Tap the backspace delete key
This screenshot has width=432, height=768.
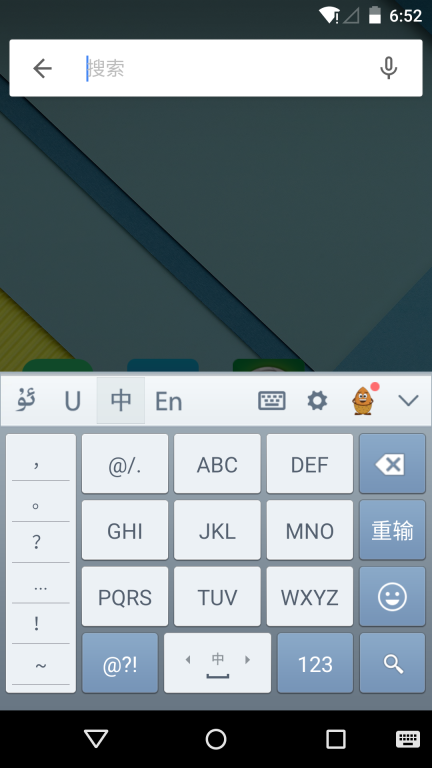tap(392, 463)
